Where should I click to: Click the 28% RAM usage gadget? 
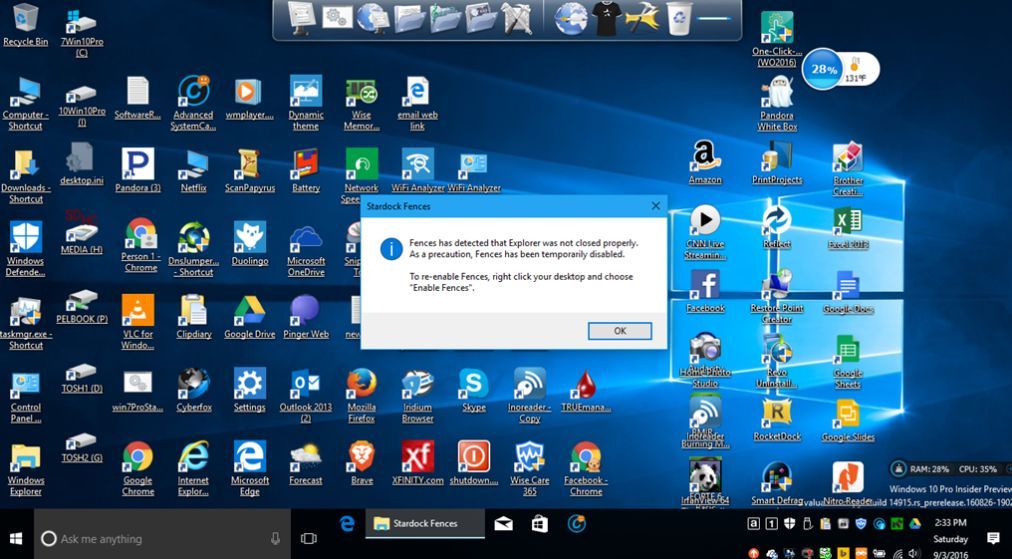tap(824, 70)
